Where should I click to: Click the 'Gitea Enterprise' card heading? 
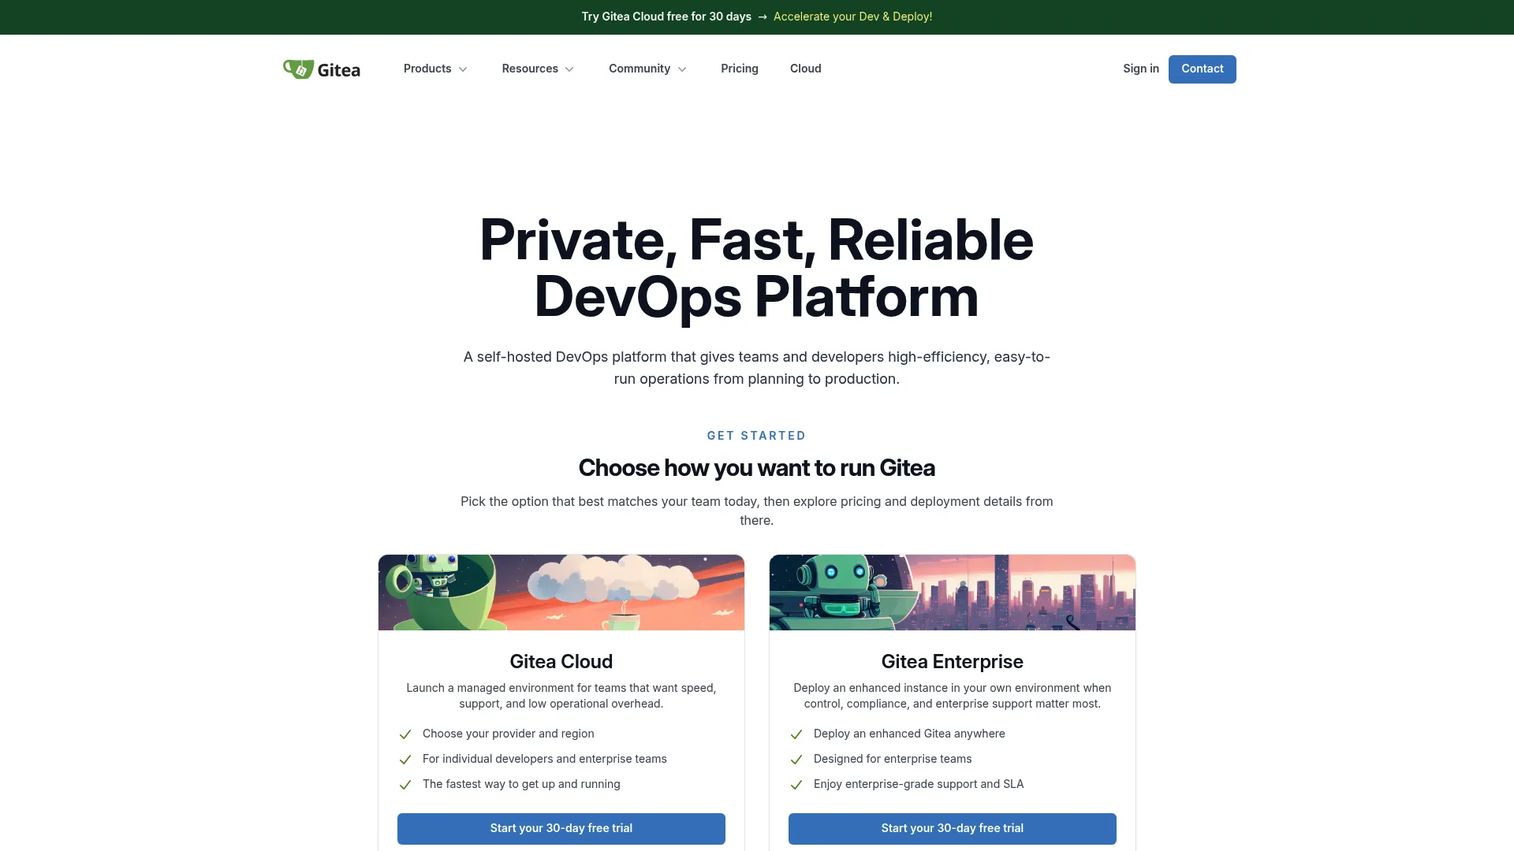952,661
